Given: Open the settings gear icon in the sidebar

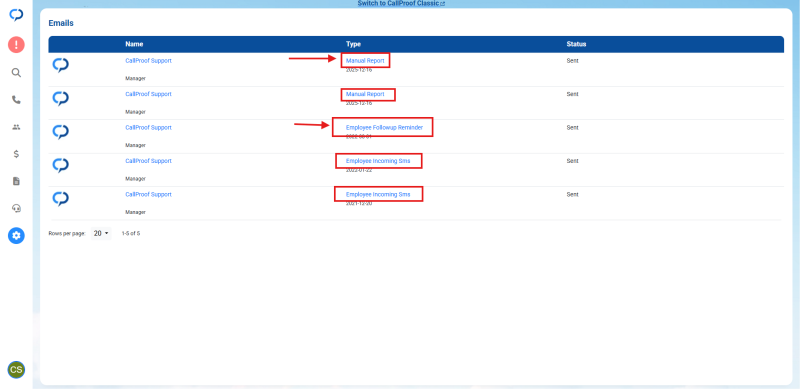Looking at the screenshot, I should (16, 235).
